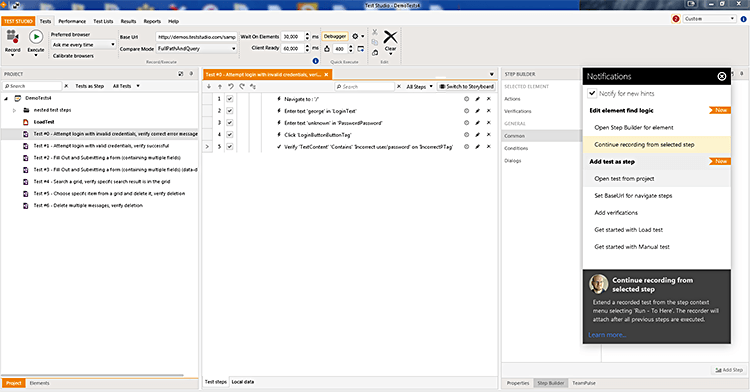Screen dimensions: 750x392
Task: Click the paste icon in Edit group
Action: click(375, 52)
